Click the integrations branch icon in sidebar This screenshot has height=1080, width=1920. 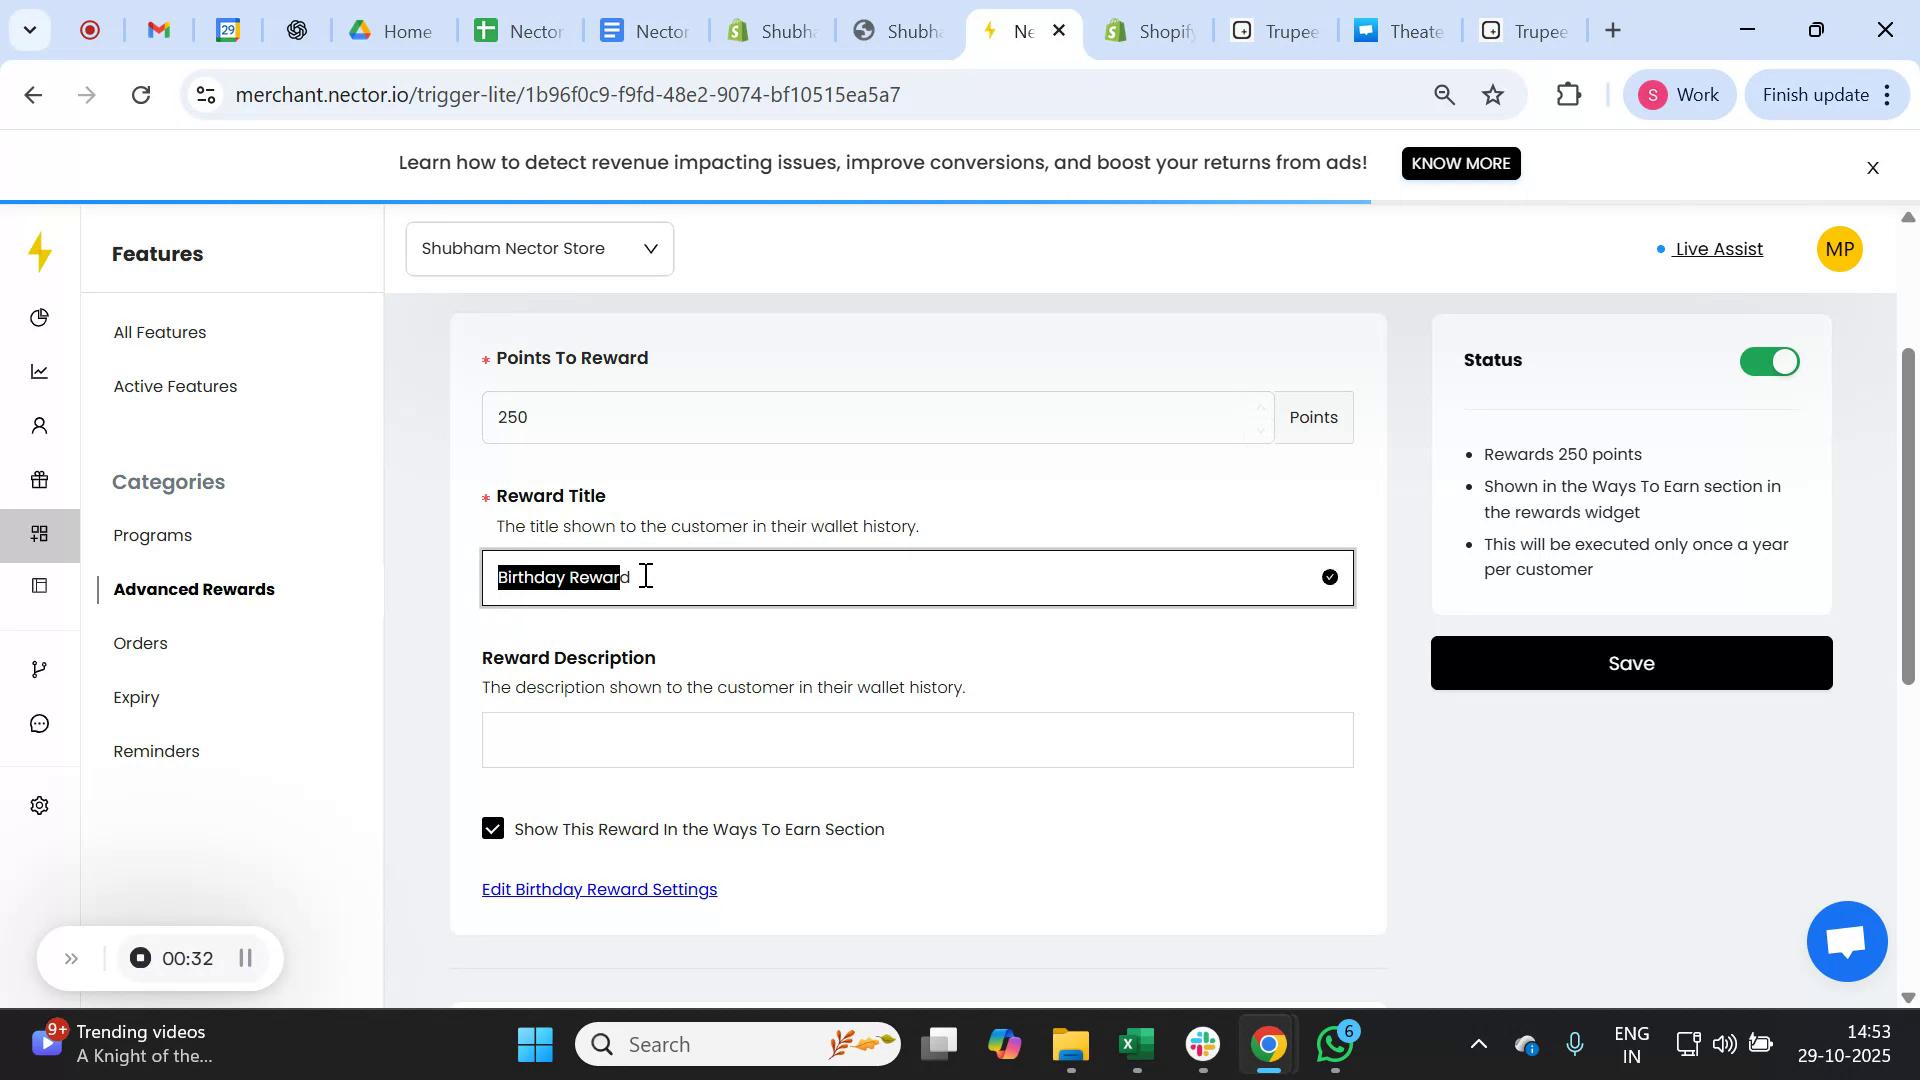(x=39, y=668)
